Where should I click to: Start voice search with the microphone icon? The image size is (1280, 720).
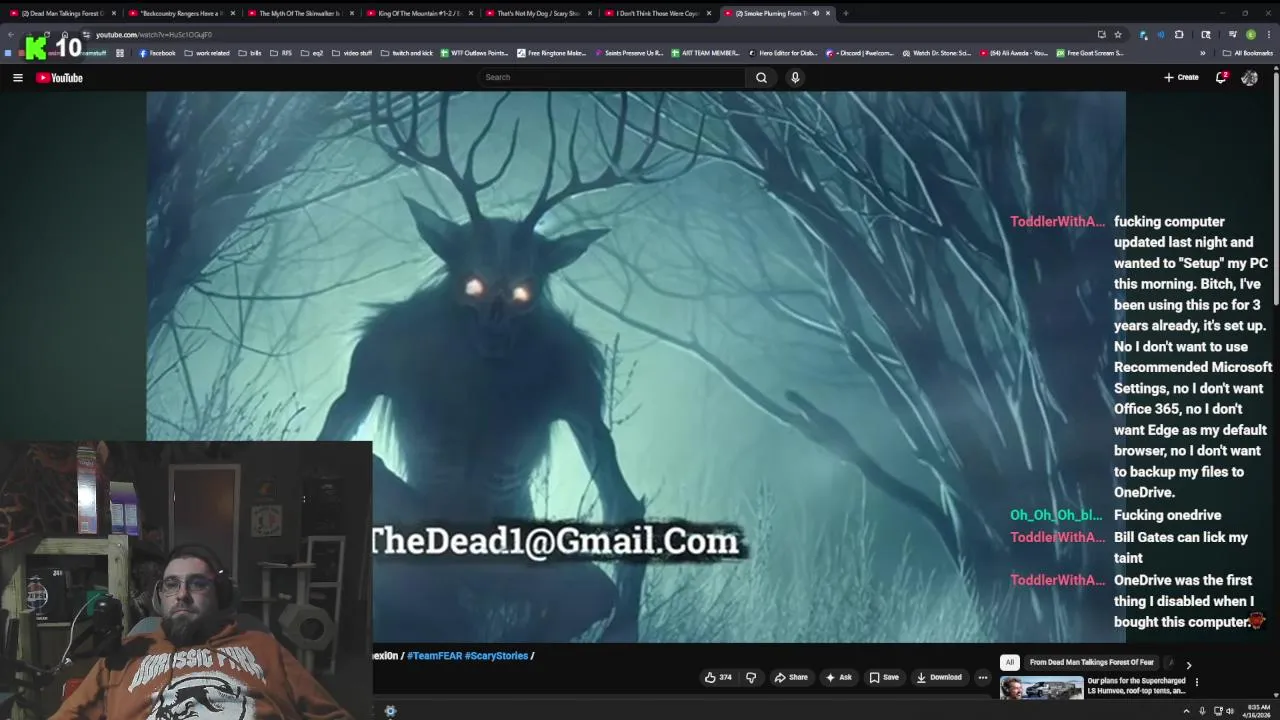pos(795,77)
